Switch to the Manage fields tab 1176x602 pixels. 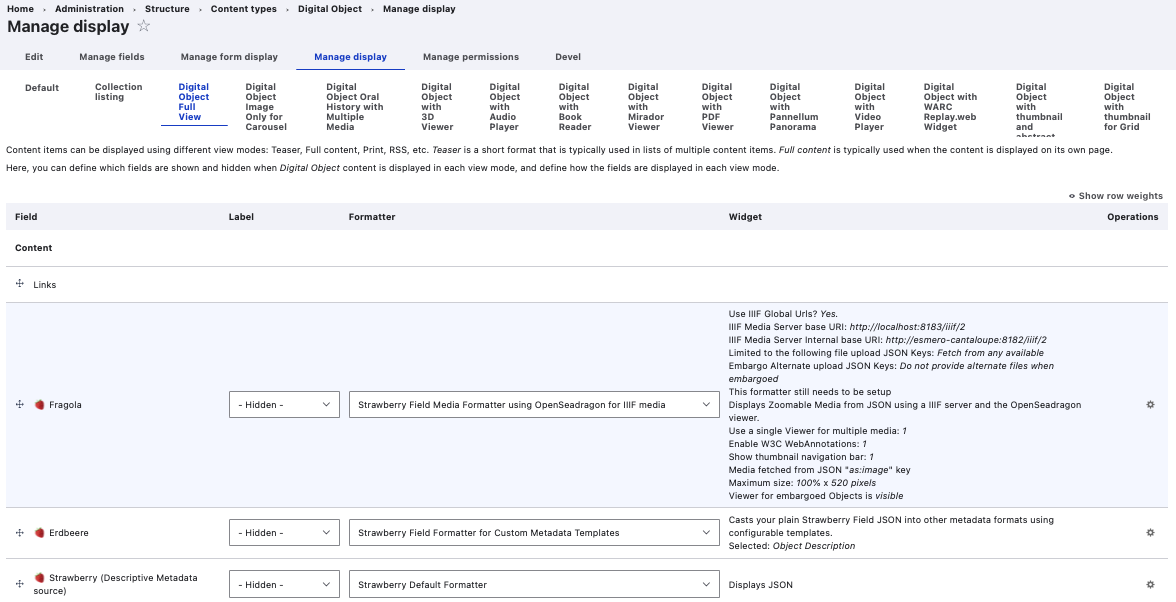112,57
